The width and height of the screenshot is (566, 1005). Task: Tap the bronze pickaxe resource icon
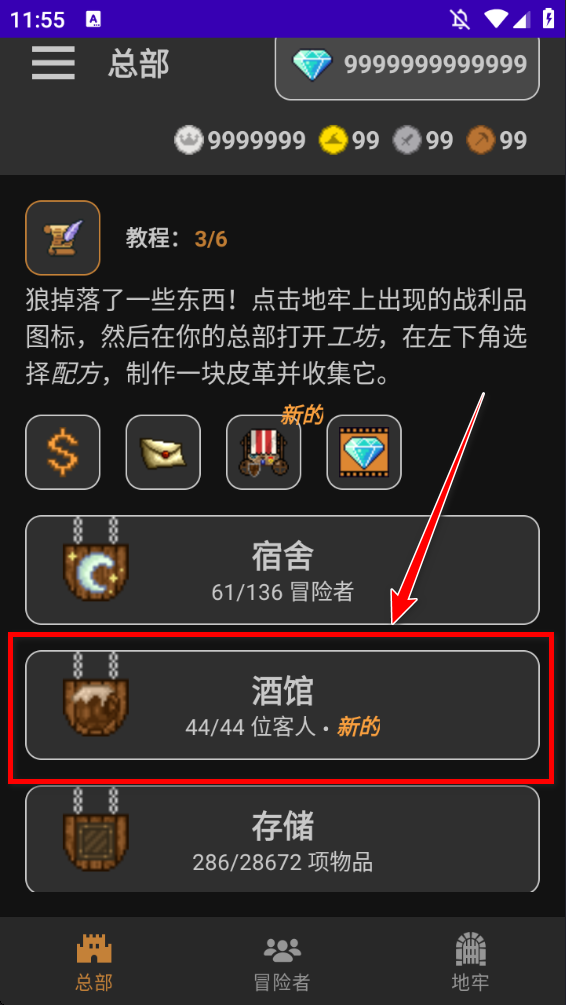click(481, 140)
